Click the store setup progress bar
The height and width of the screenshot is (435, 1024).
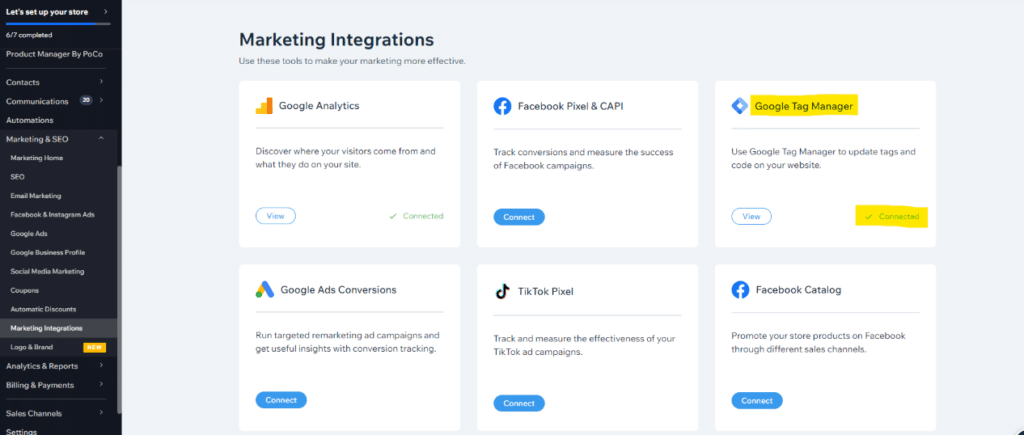(x=58, y=24)
